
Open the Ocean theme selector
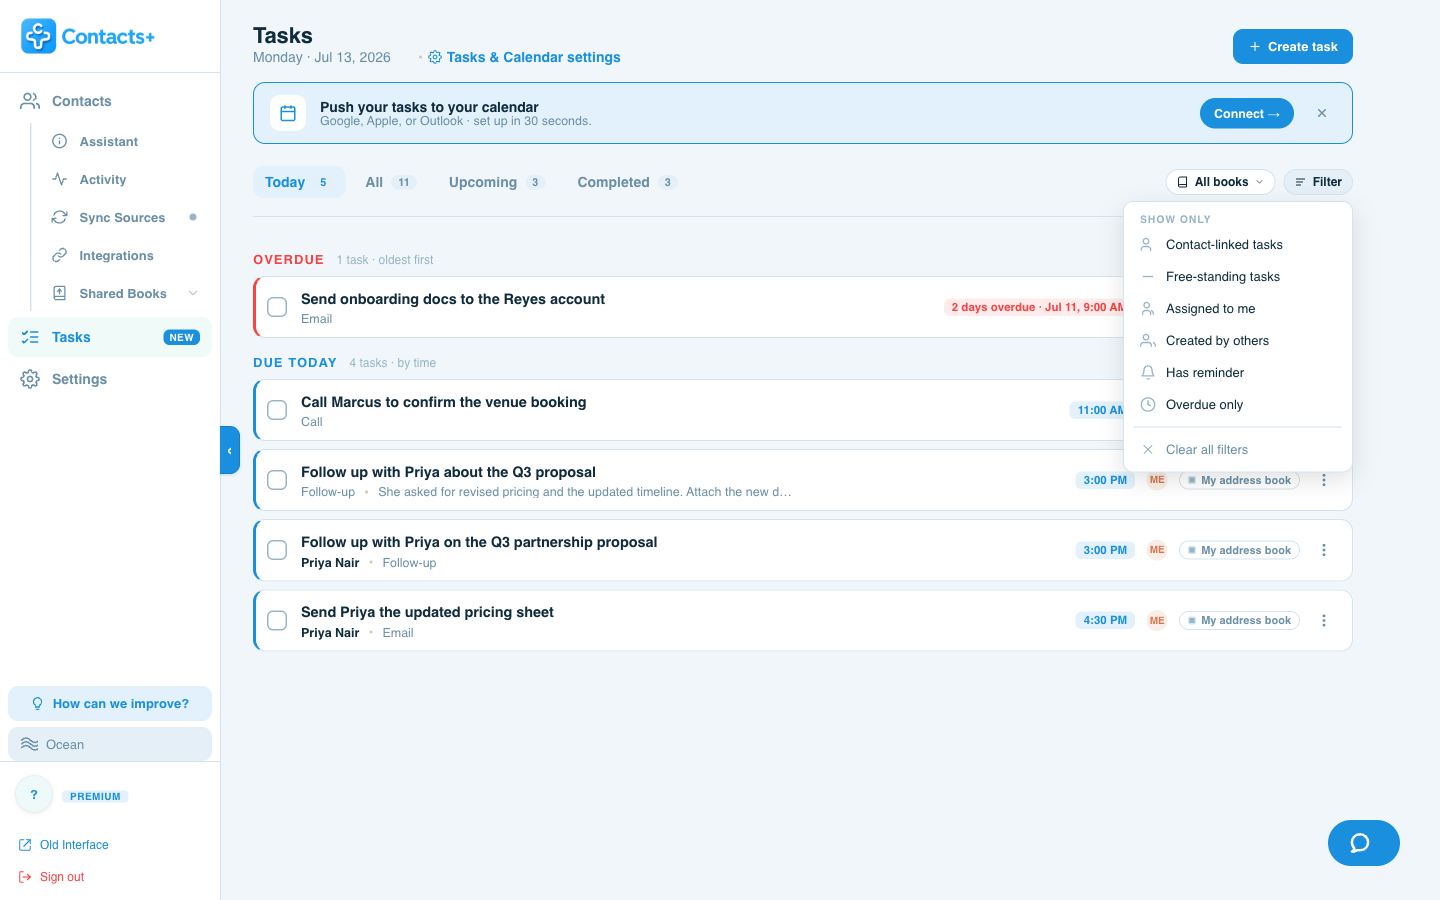110,745
